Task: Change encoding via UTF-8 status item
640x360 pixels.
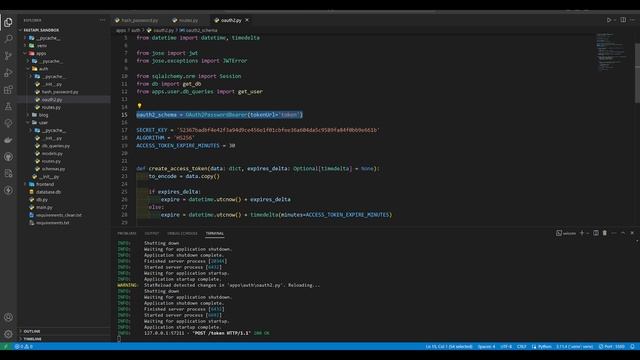Action: pyautogui.click(x=506, y=347)
